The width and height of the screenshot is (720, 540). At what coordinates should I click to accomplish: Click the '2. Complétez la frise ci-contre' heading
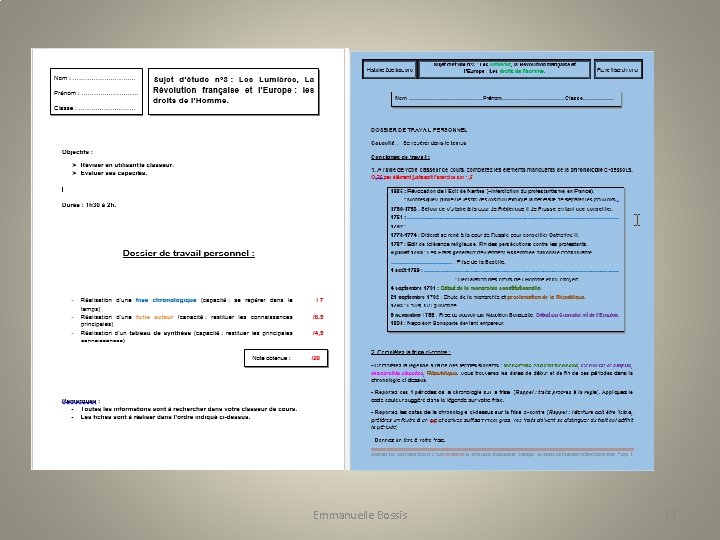point(411,352)
